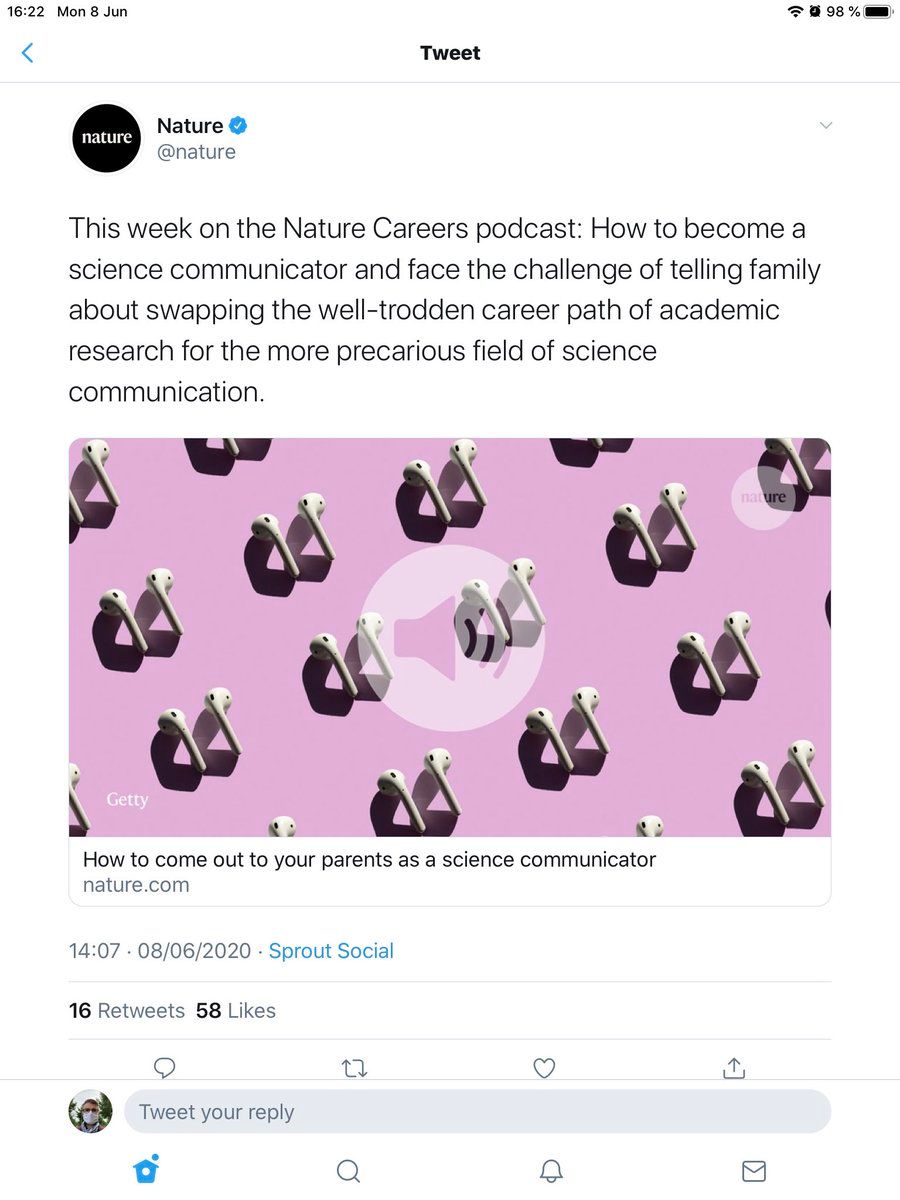900x1200 pixels.
Task: Expand the tweet options chevron
Action: click(825, 126)
